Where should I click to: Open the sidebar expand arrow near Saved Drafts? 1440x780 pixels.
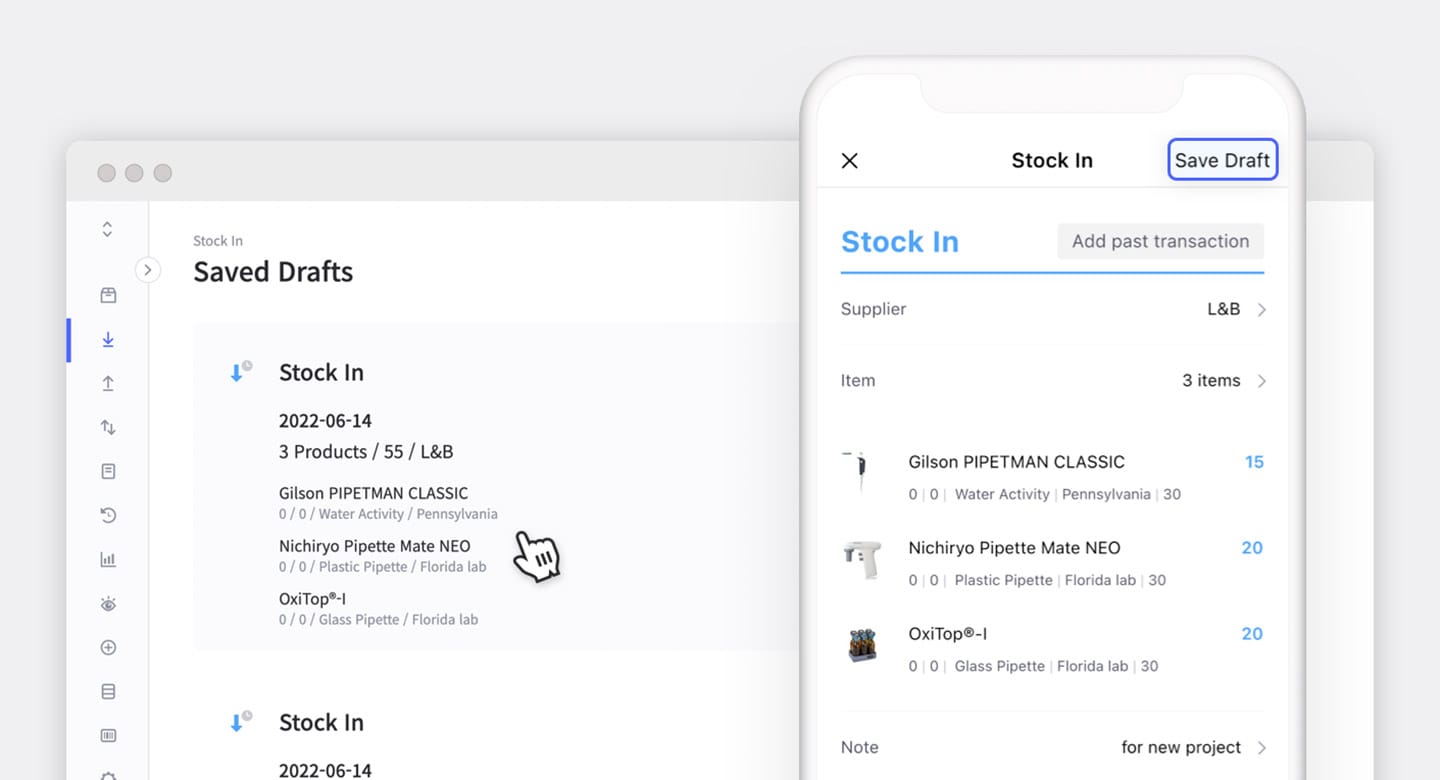148,270
